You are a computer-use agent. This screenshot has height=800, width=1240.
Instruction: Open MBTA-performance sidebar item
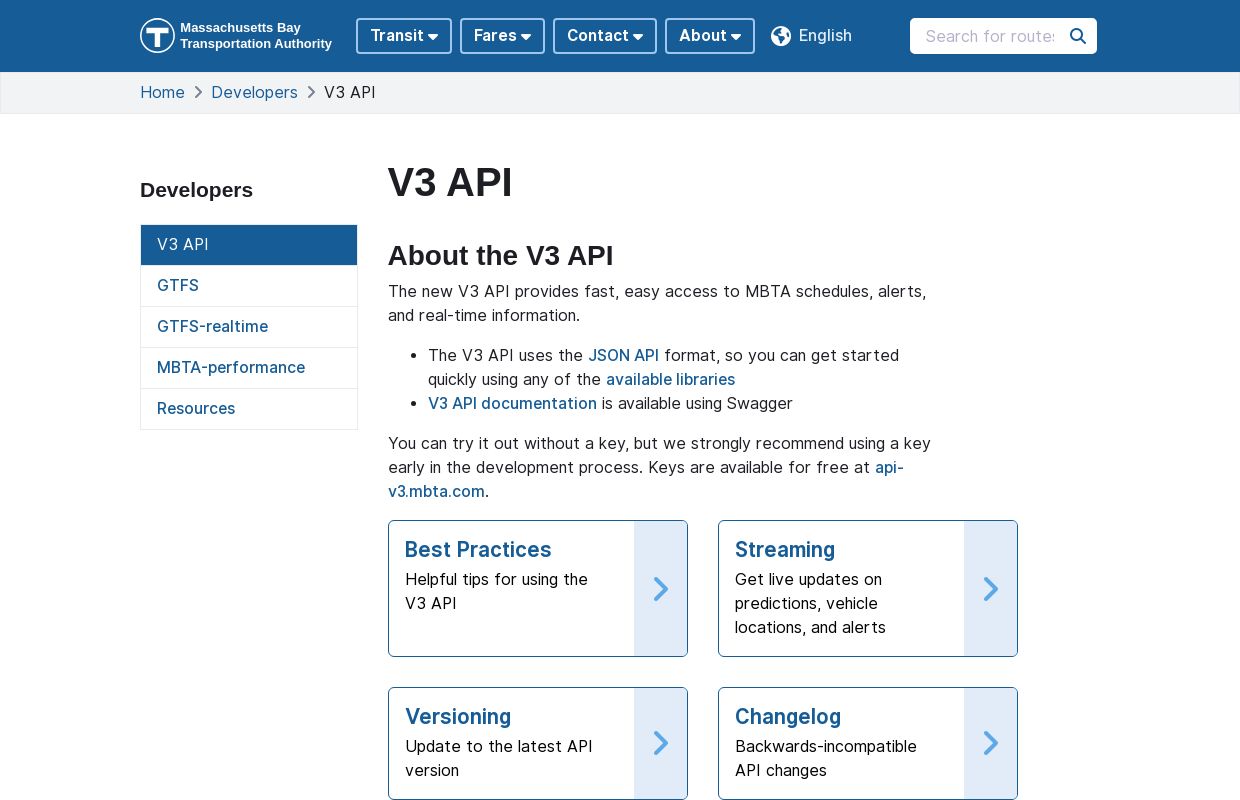[249, 368]
